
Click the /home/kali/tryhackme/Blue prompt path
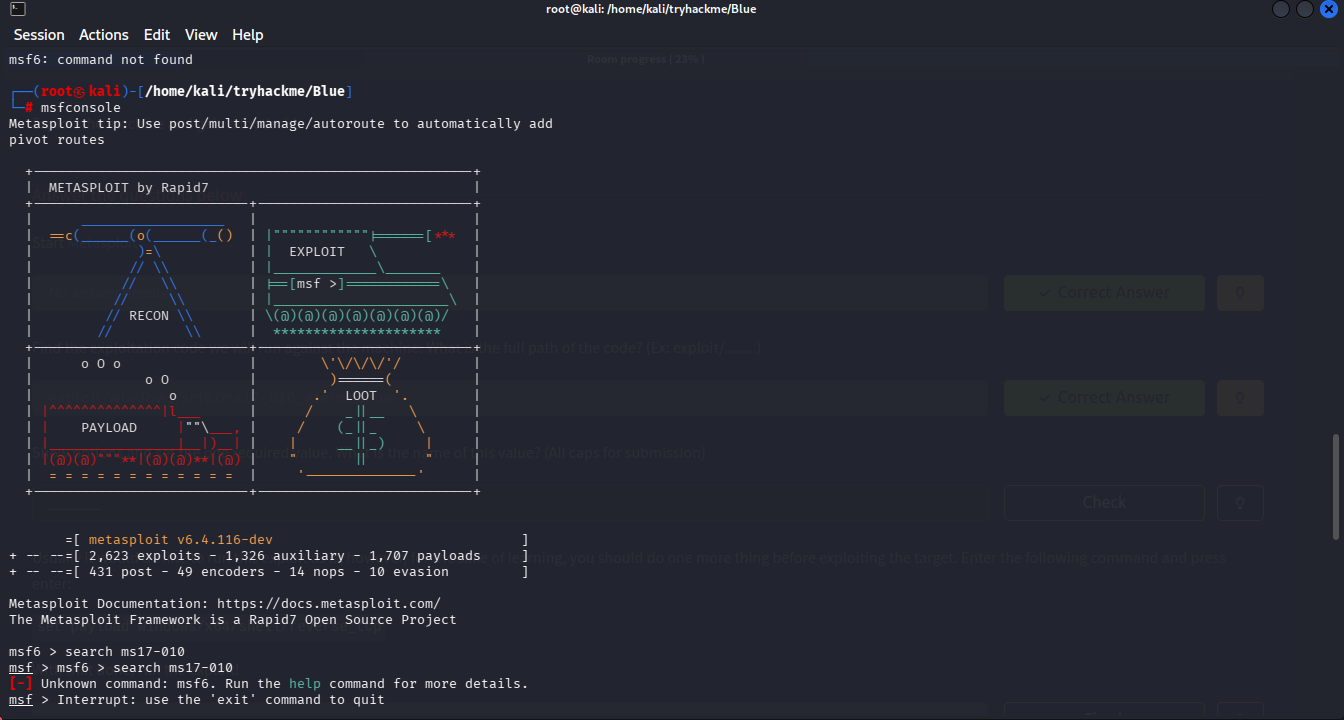pyautogui.click(x=245, y=92)
